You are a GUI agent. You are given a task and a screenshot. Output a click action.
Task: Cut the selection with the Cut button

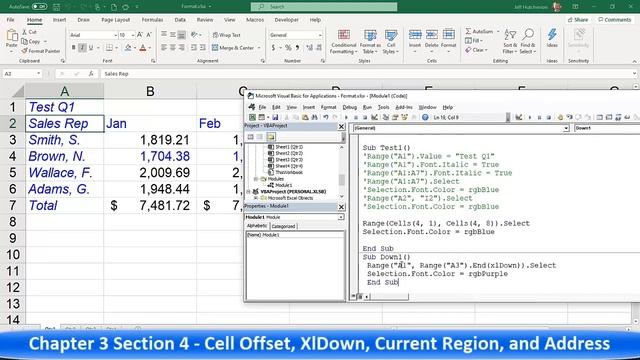coord(29,32)
